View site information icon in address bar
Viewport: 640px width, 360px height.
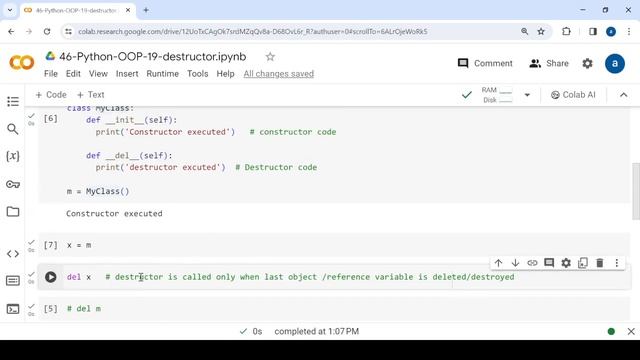pyautogui.click(x=69, y=31)
